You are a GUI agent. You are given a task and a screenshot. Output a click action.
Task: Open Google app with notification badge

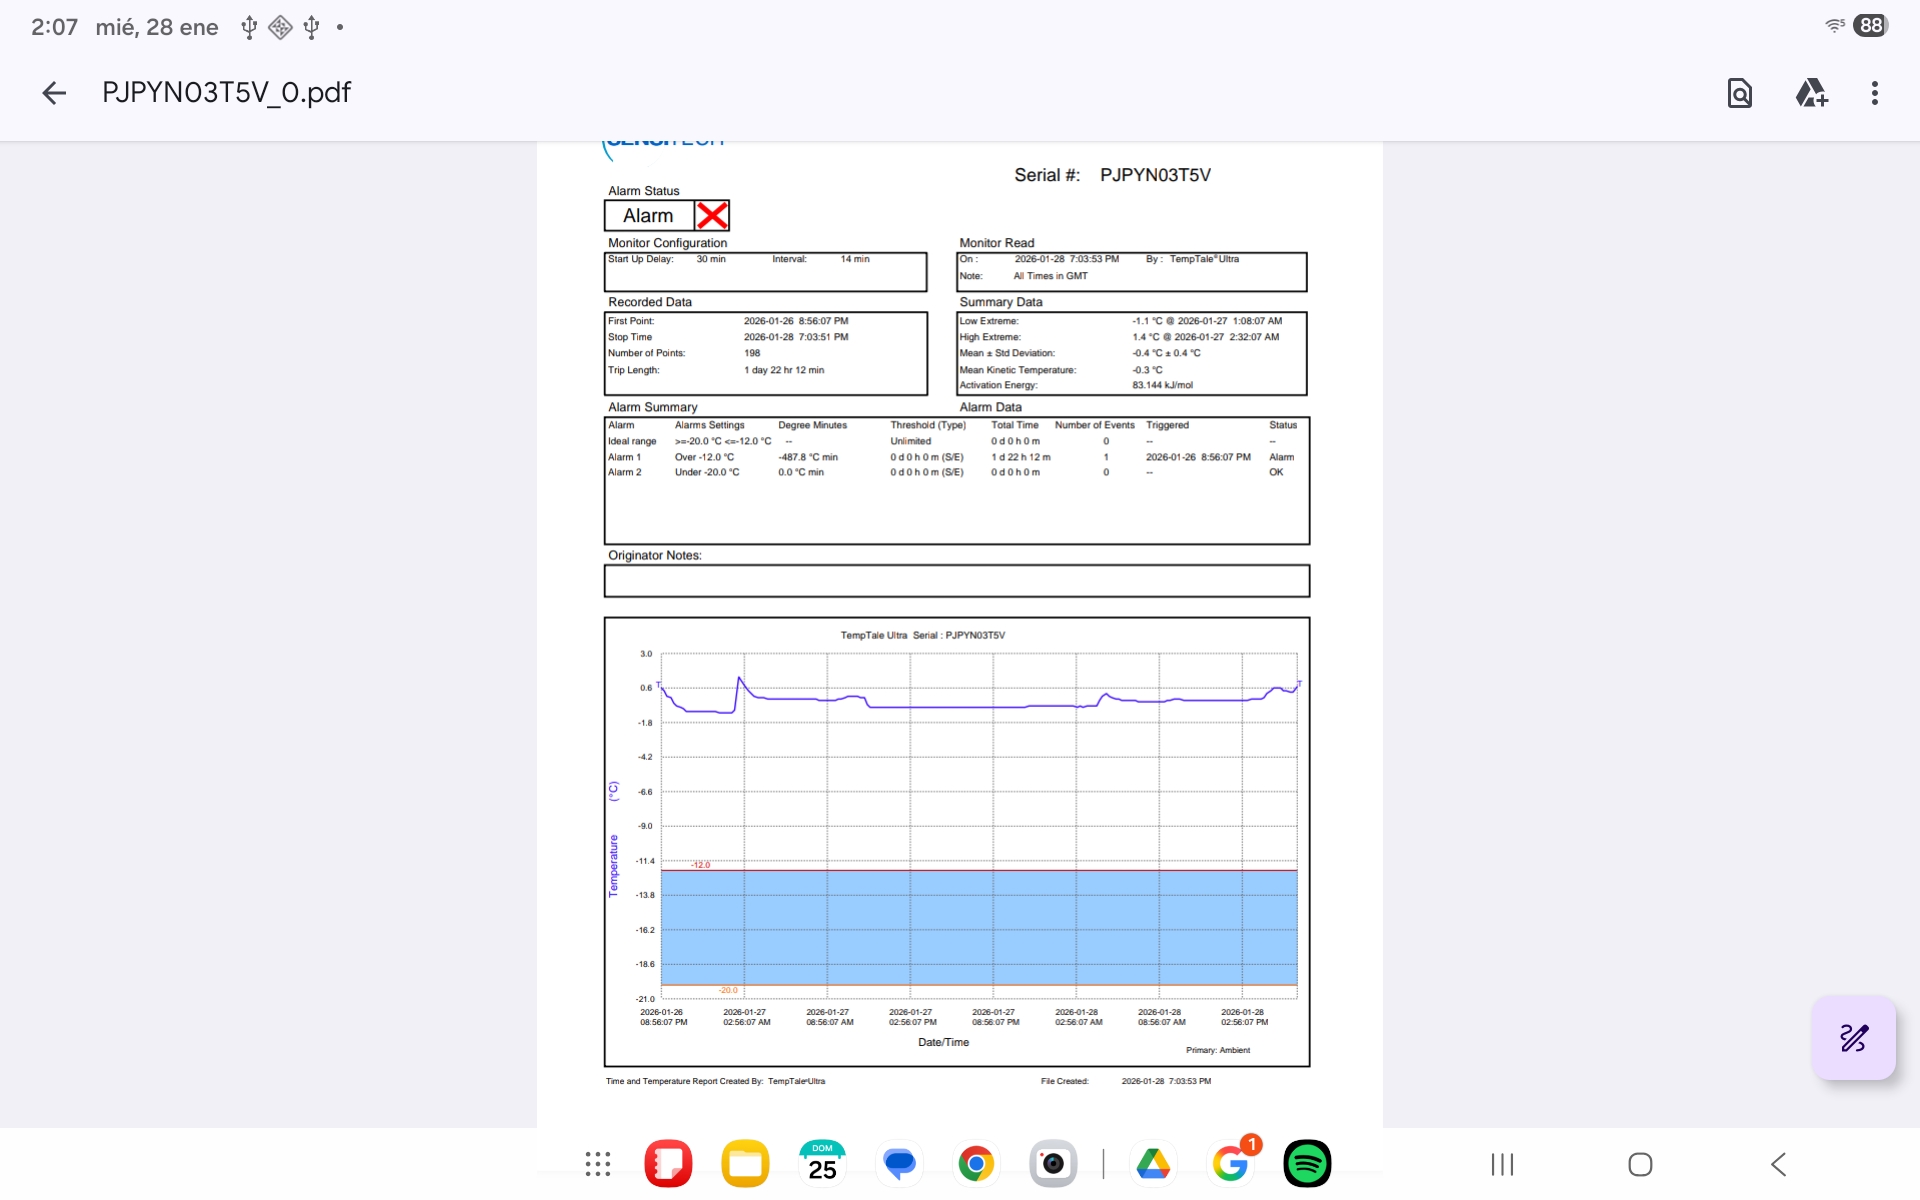[1230, 1164]
